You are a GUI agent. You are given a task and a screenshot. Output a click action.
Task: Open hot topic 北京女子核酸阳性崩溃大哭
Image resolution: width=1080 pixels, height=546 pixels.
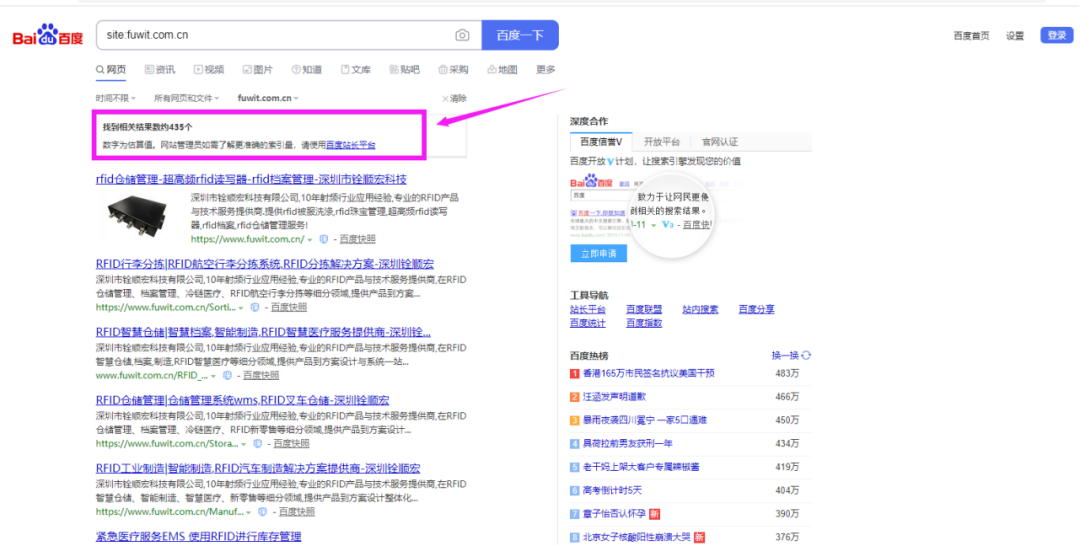click(x=636, y=537)
